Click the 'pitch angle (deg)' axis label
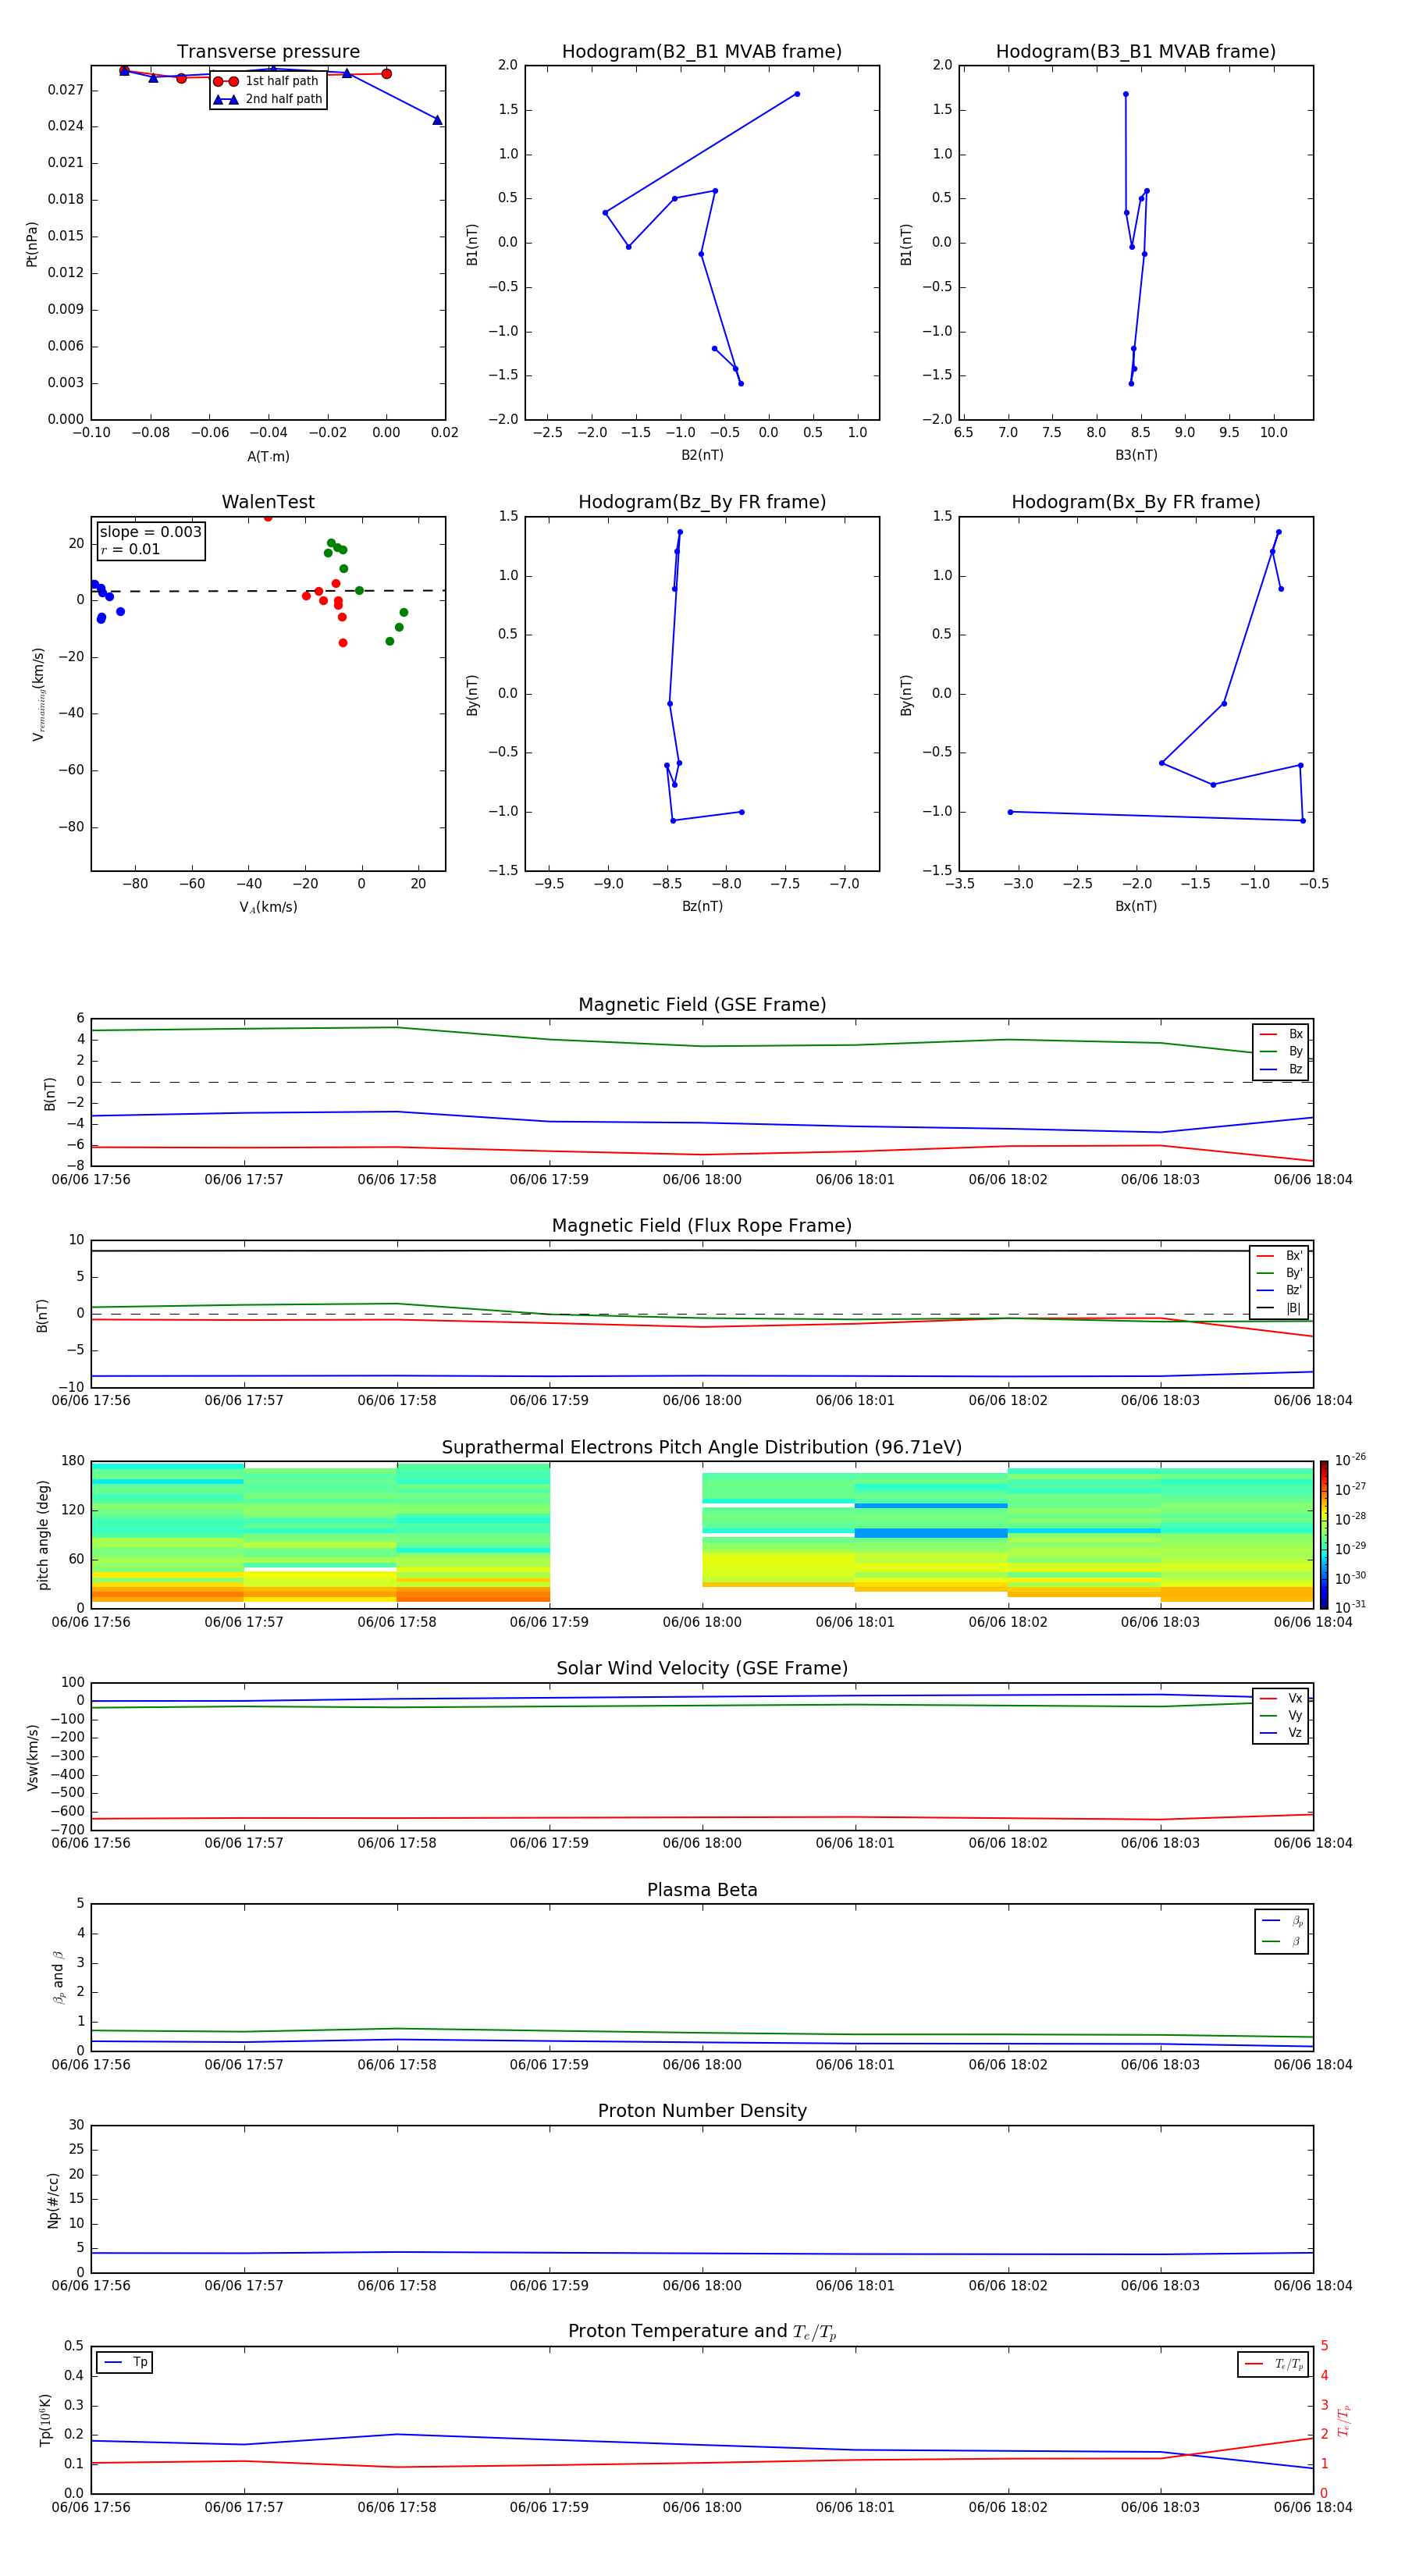The width and height of the screenshot is (1405, 2576). pyautogui.click(x=43, y=1535)
